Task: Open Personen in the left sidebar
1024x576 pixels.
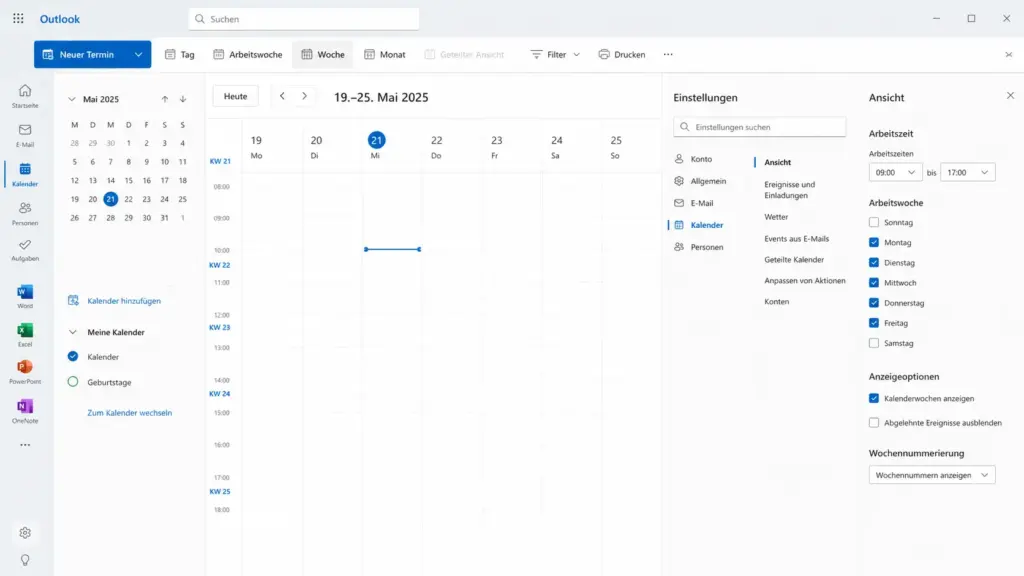Action: pos(25,214)
